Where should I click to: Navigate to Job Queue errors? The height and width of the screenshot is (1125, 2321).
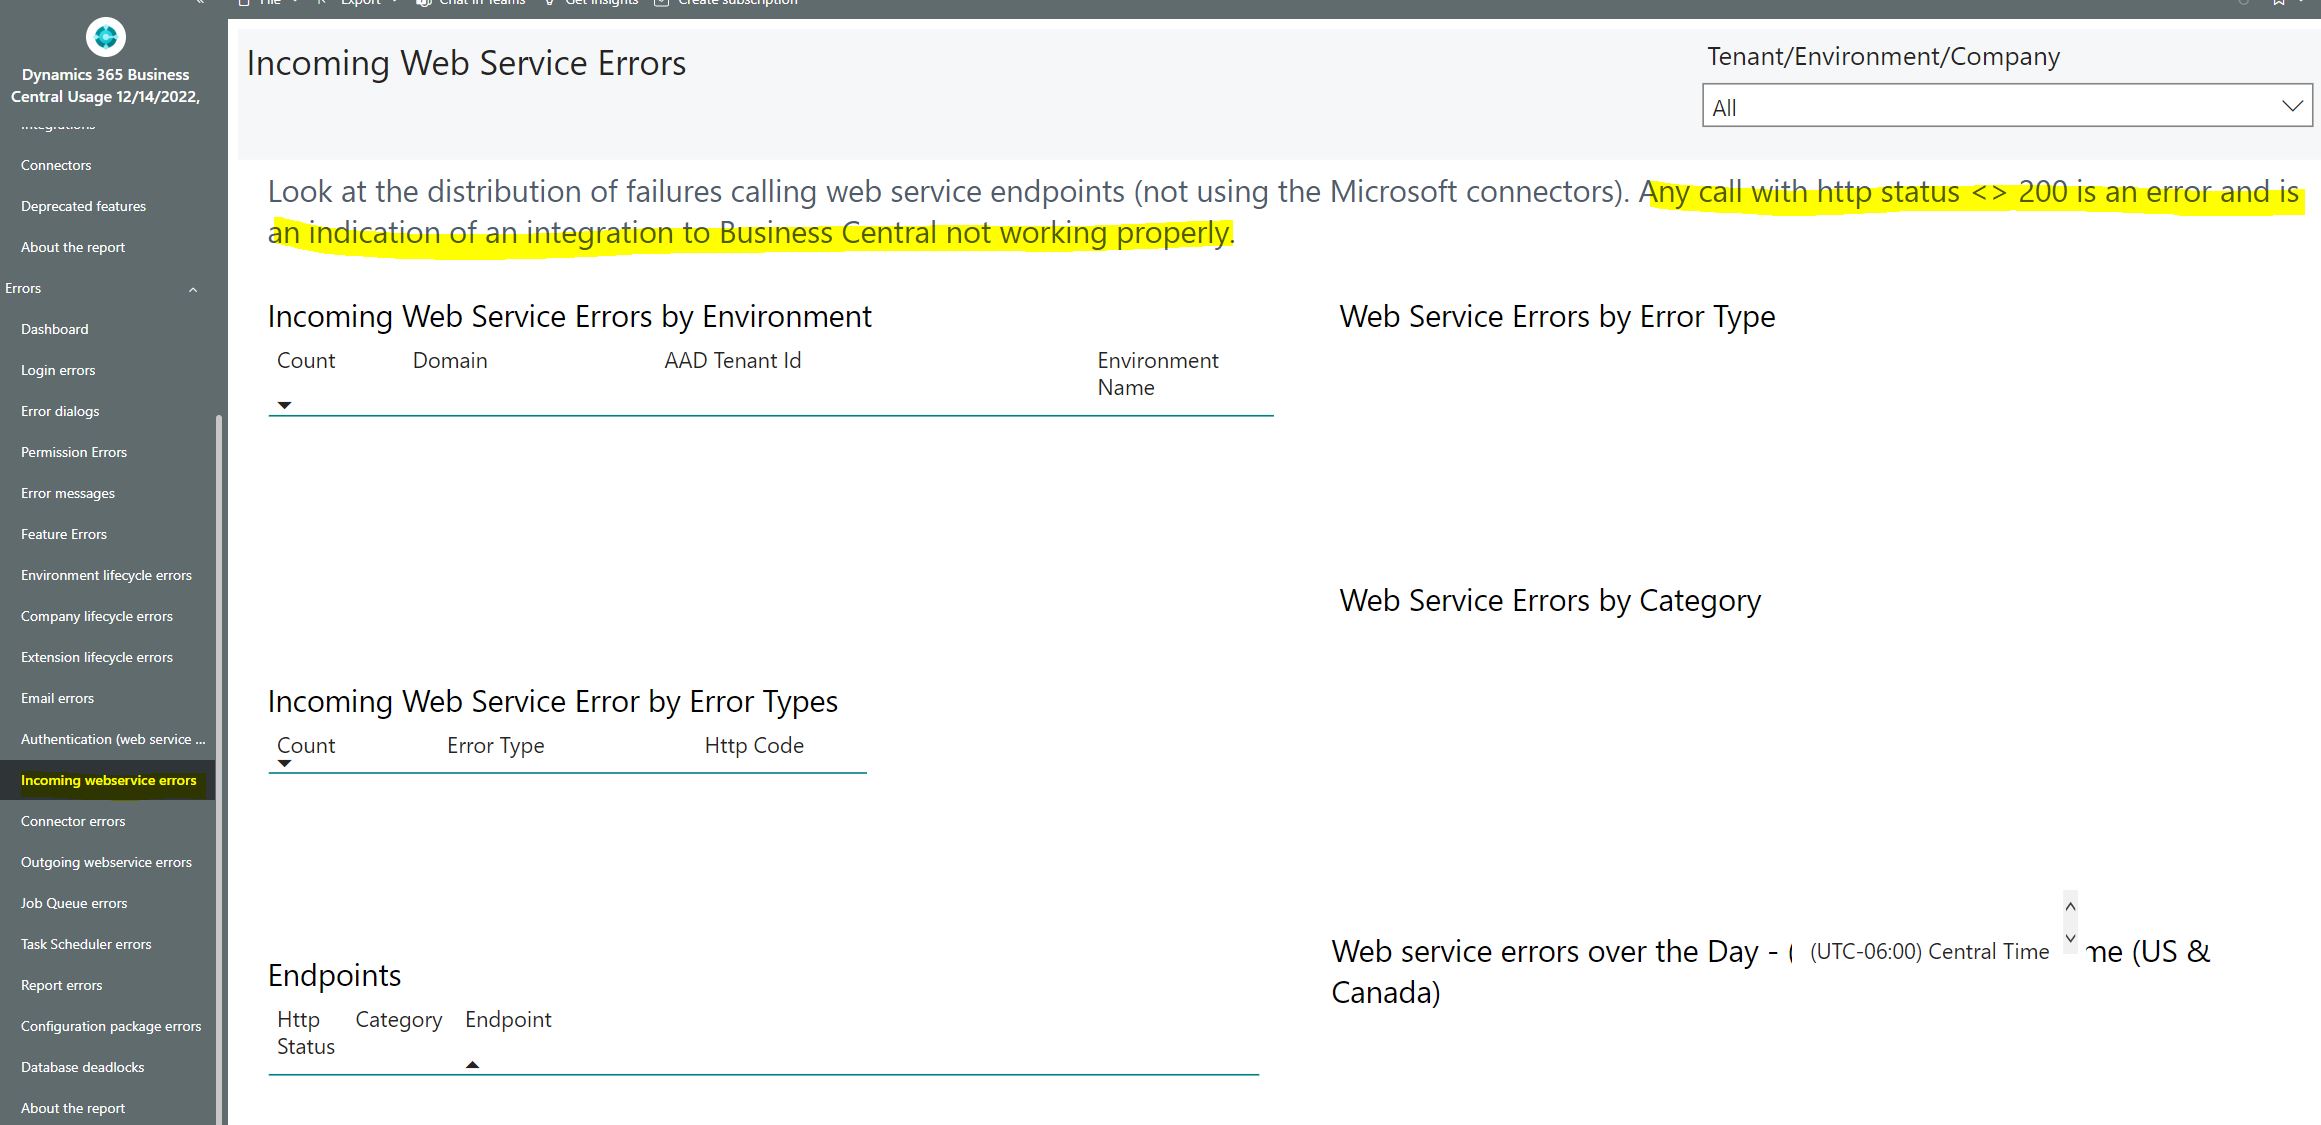pos(74,903)
